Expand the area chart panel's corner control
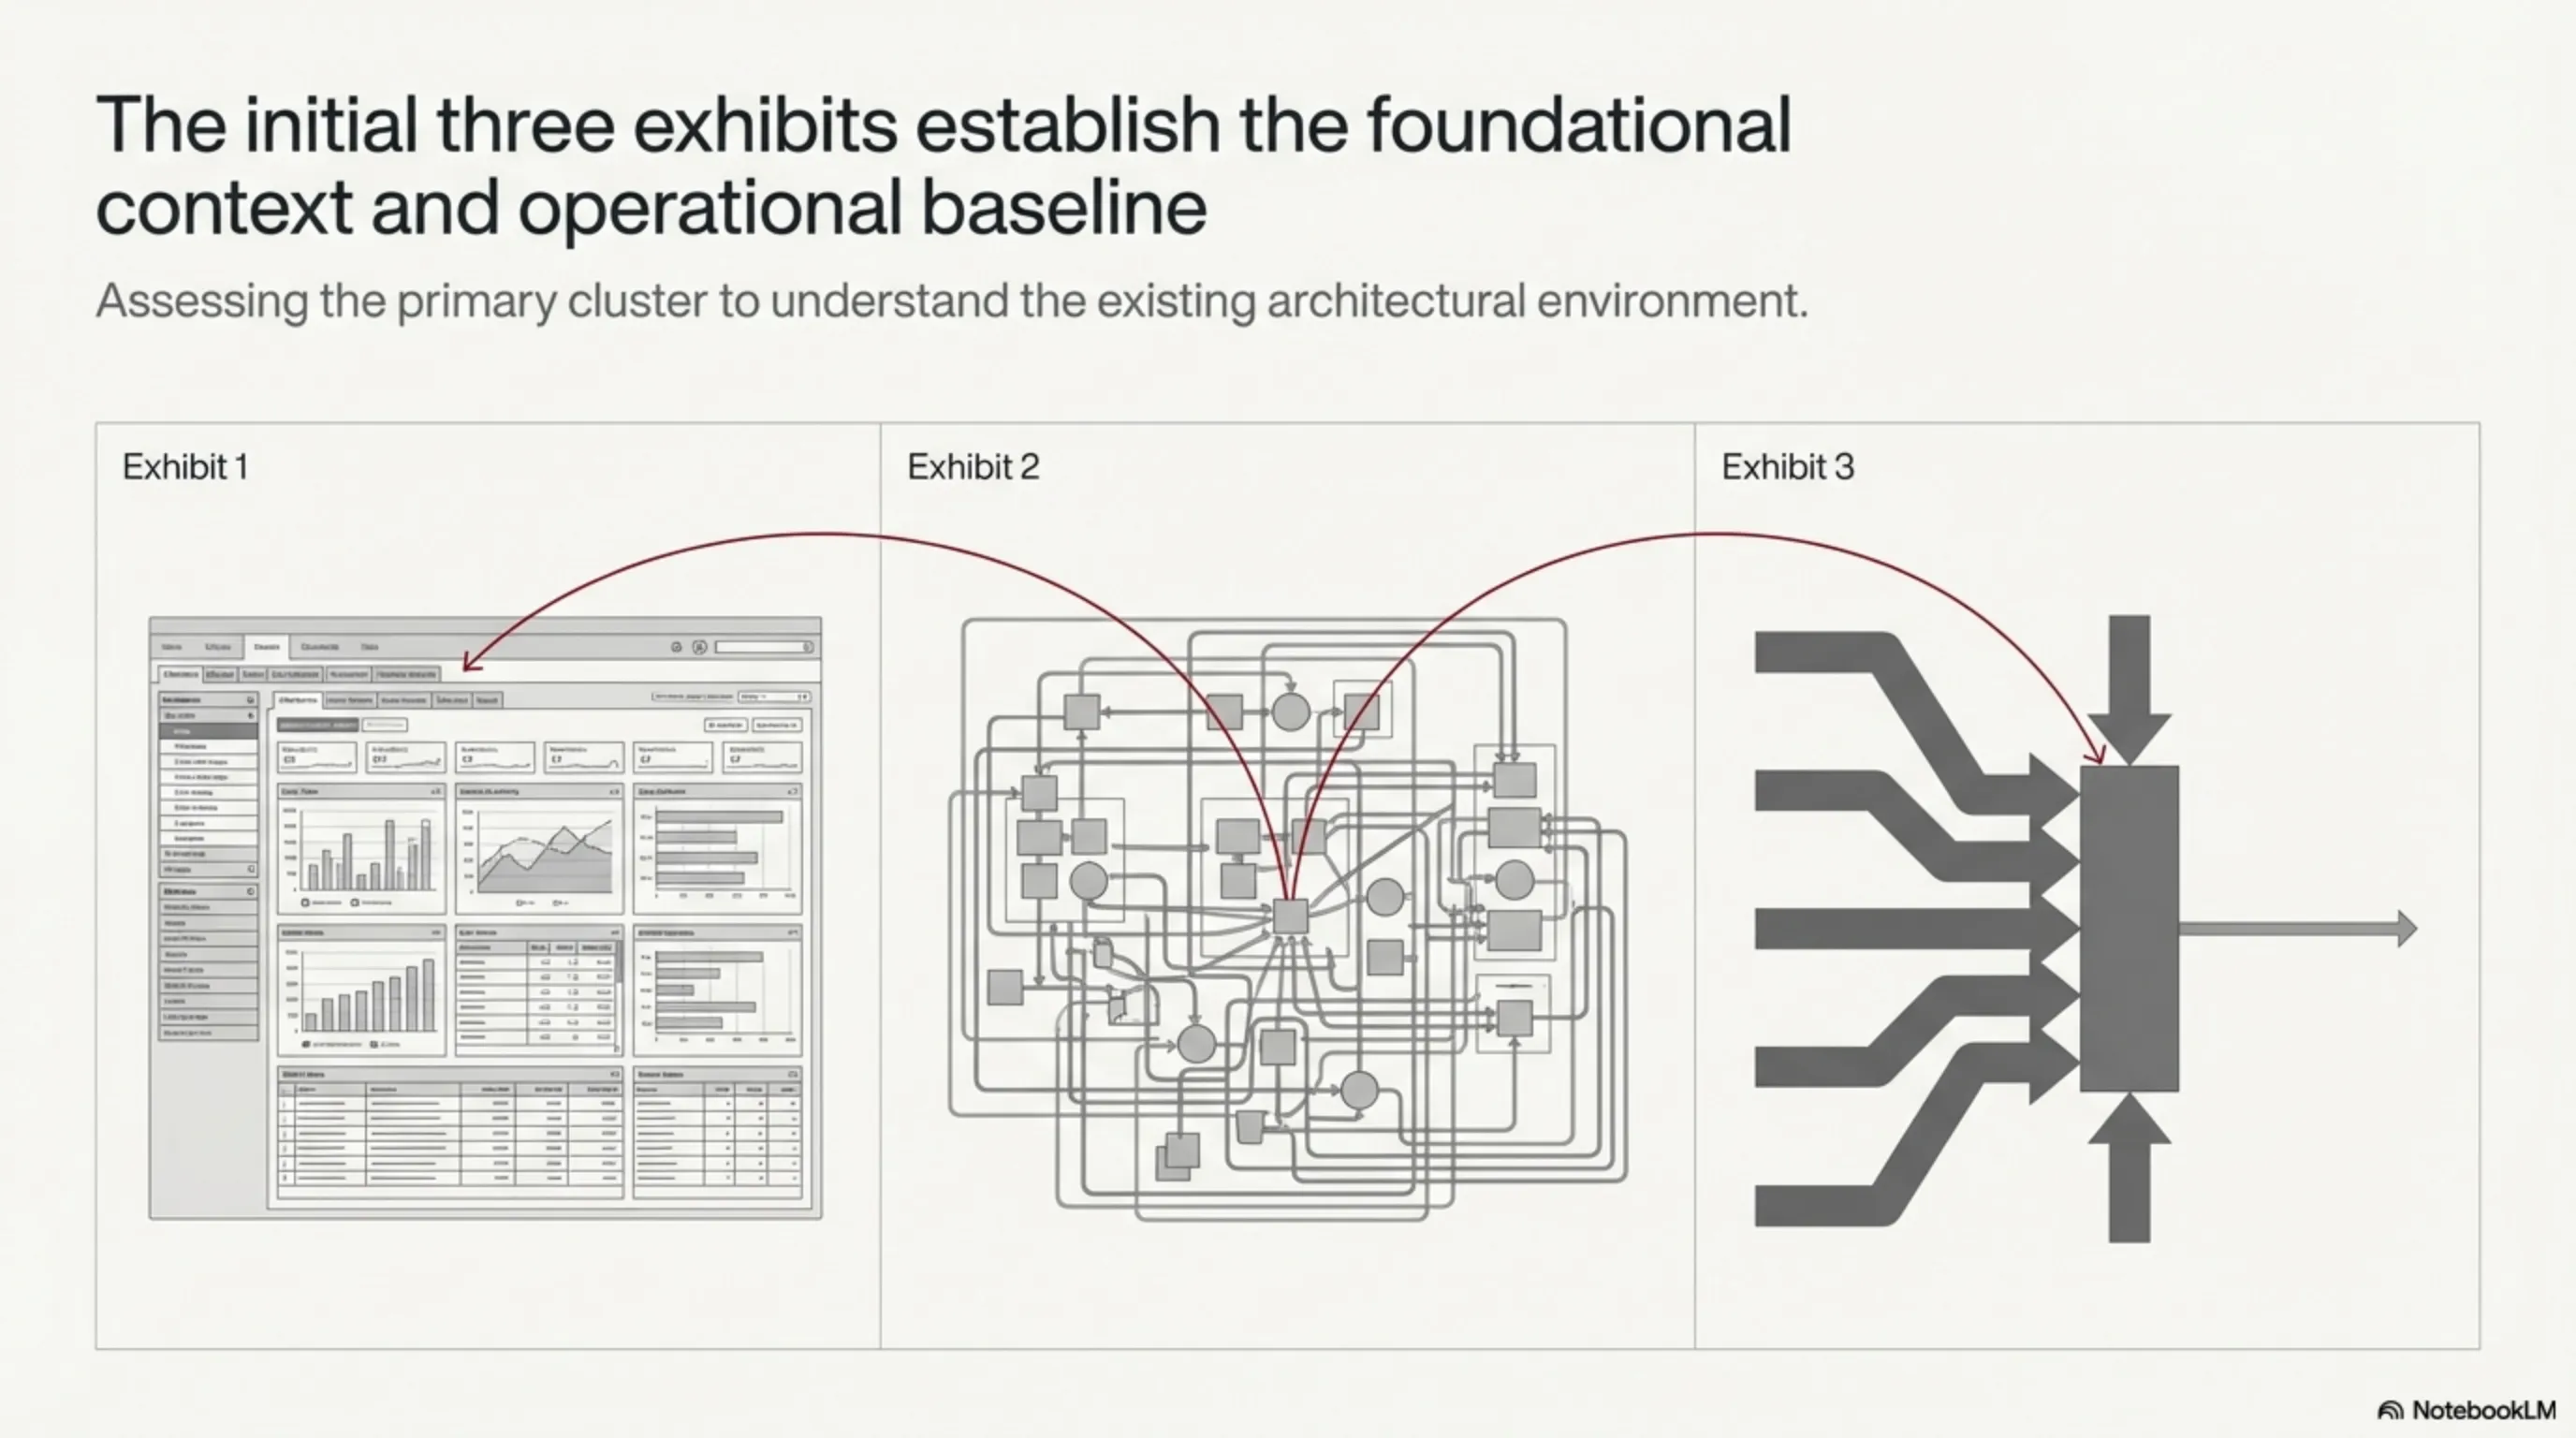The height and width of the screenshot is (1438, 2576). click(614, 791)
